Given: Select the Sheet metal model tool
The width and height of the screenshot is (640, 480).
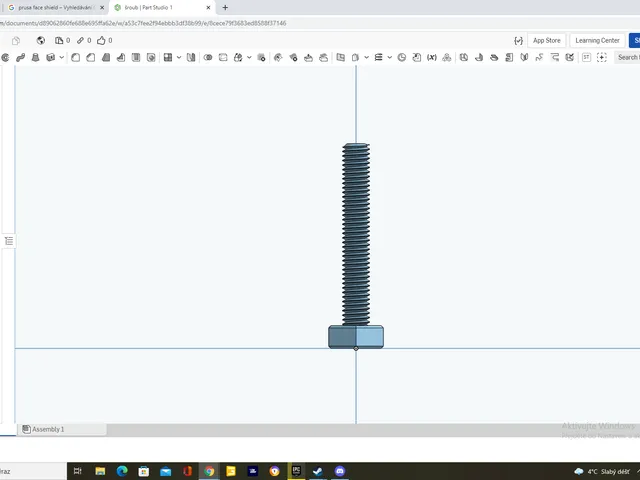Looking at the screenshot, I should (464, 58).
